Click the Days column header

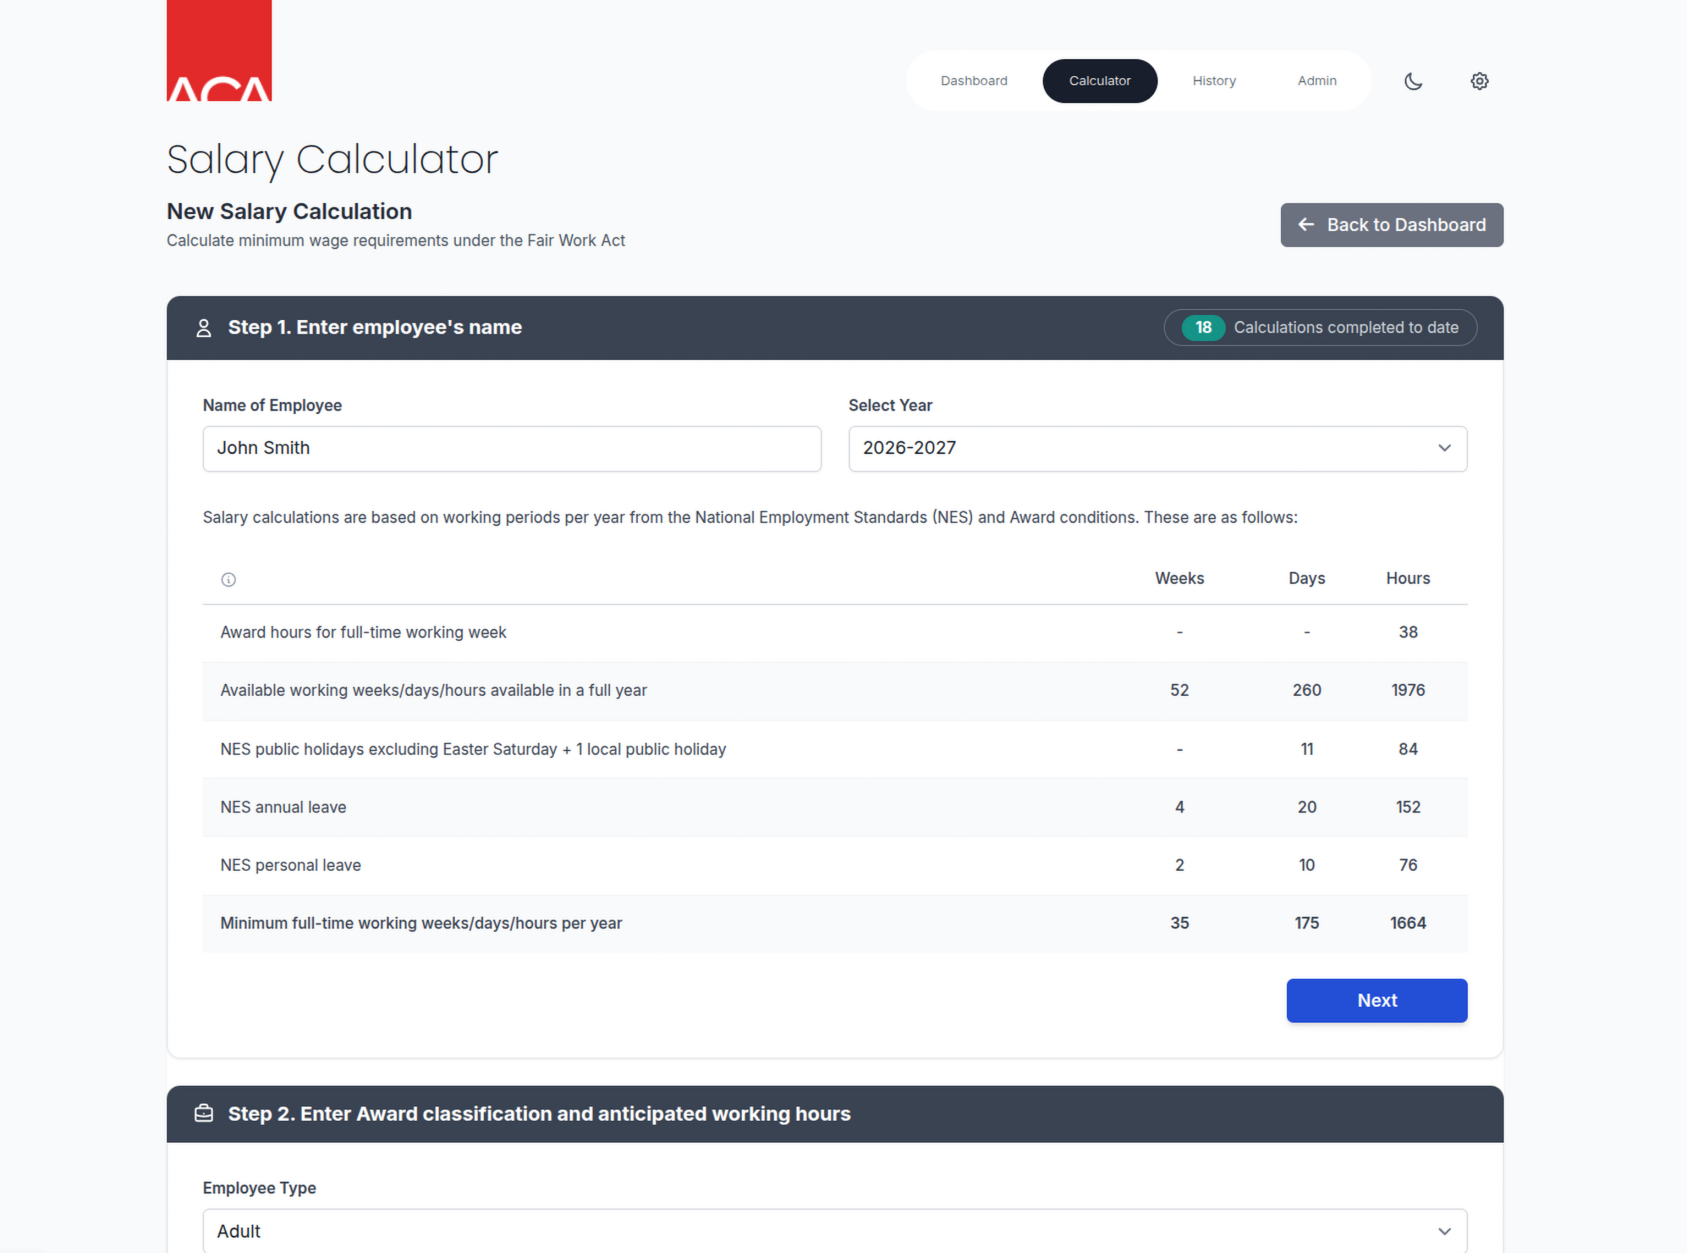(x=1307, y=579)
